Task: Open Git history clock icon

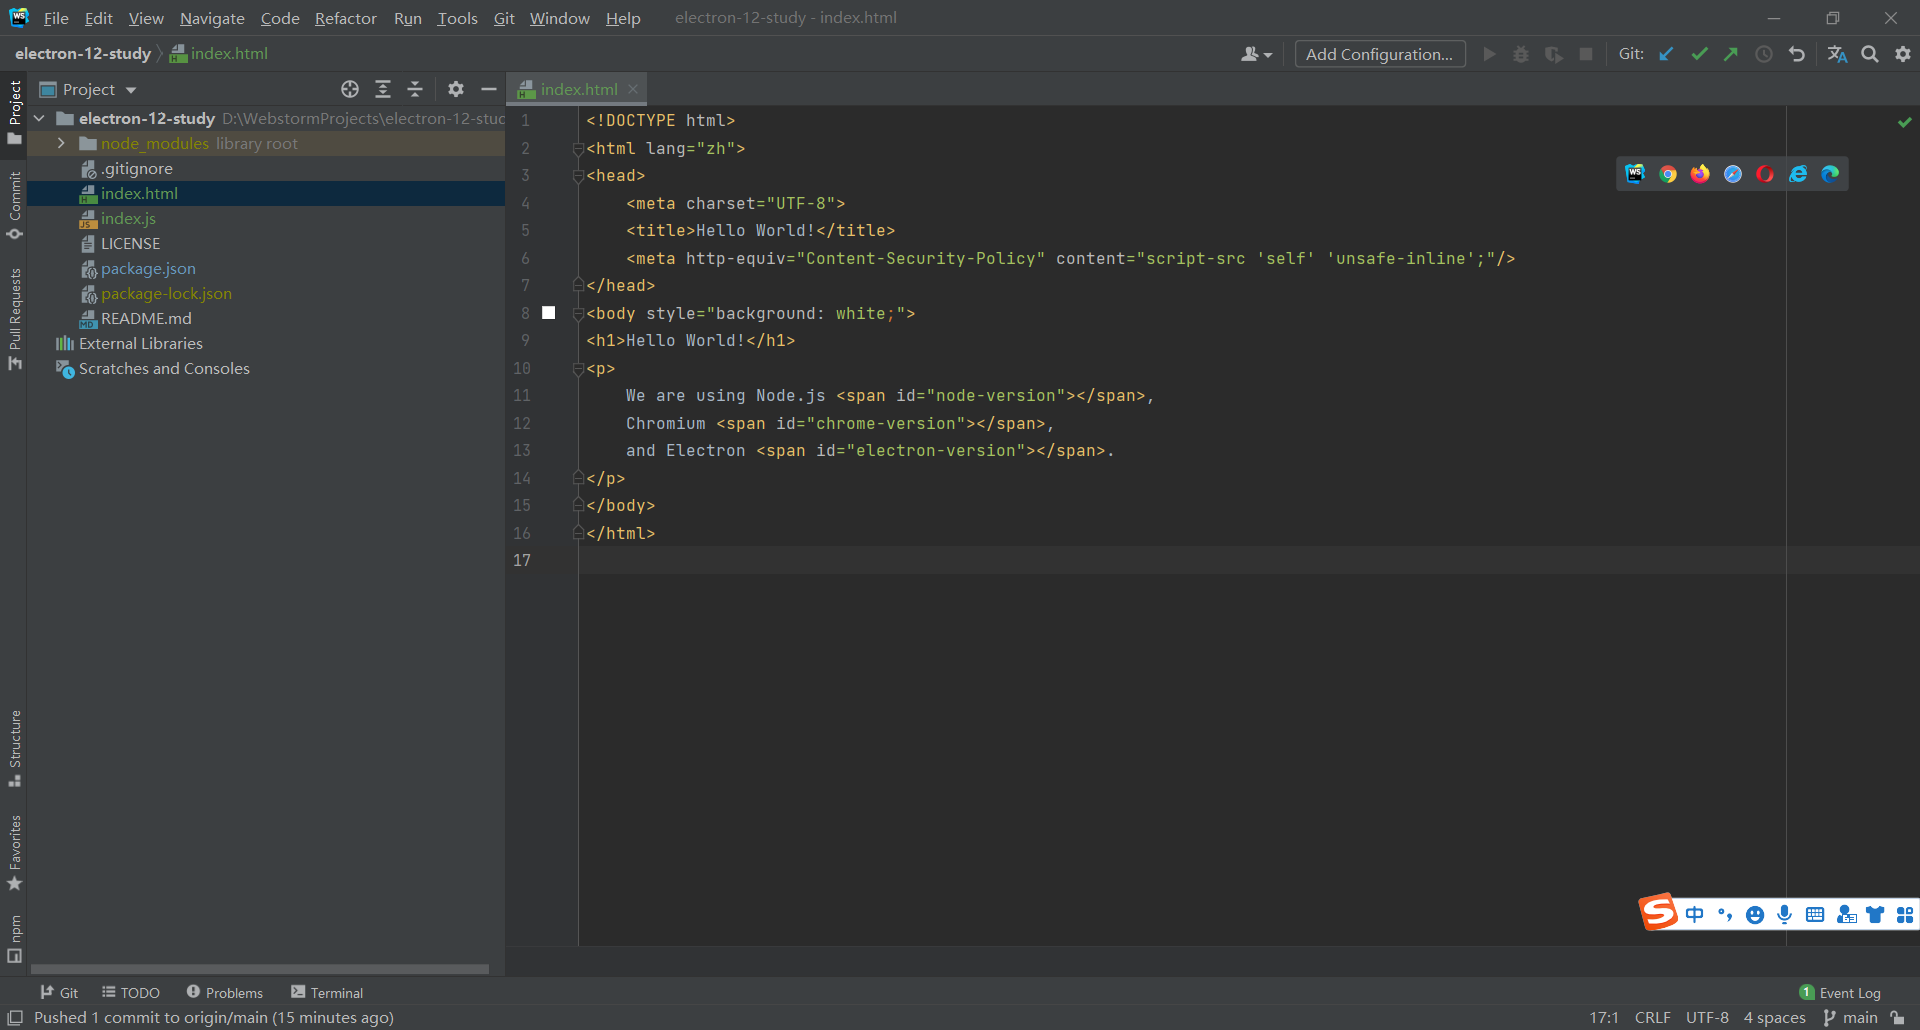Action: (1764, 54)
